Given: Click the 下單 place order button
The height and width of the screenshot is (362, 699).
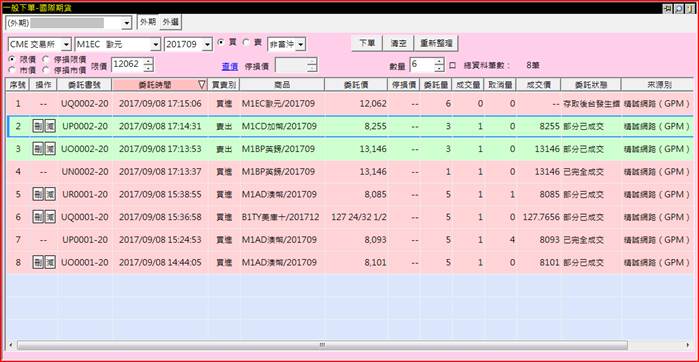Looking at the screenshot, I should [367, 43].
